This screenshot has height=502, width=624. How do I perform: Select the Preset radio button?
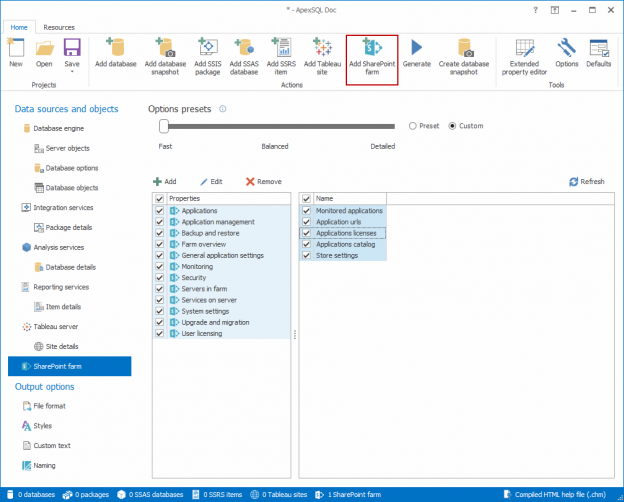coord(413,126)
